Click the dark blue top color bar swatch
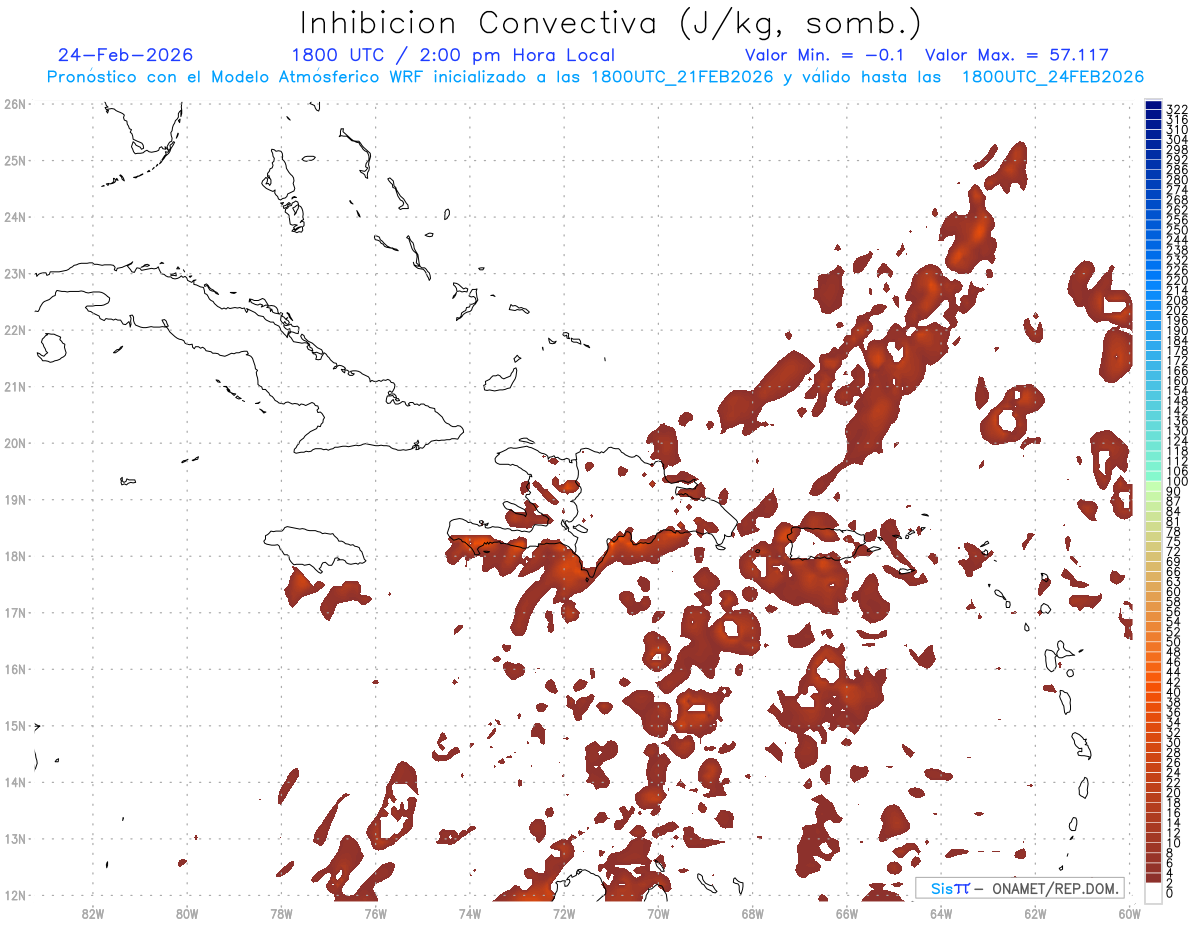This screenshot has height=927, width=1200. (x=1153, y=107)
